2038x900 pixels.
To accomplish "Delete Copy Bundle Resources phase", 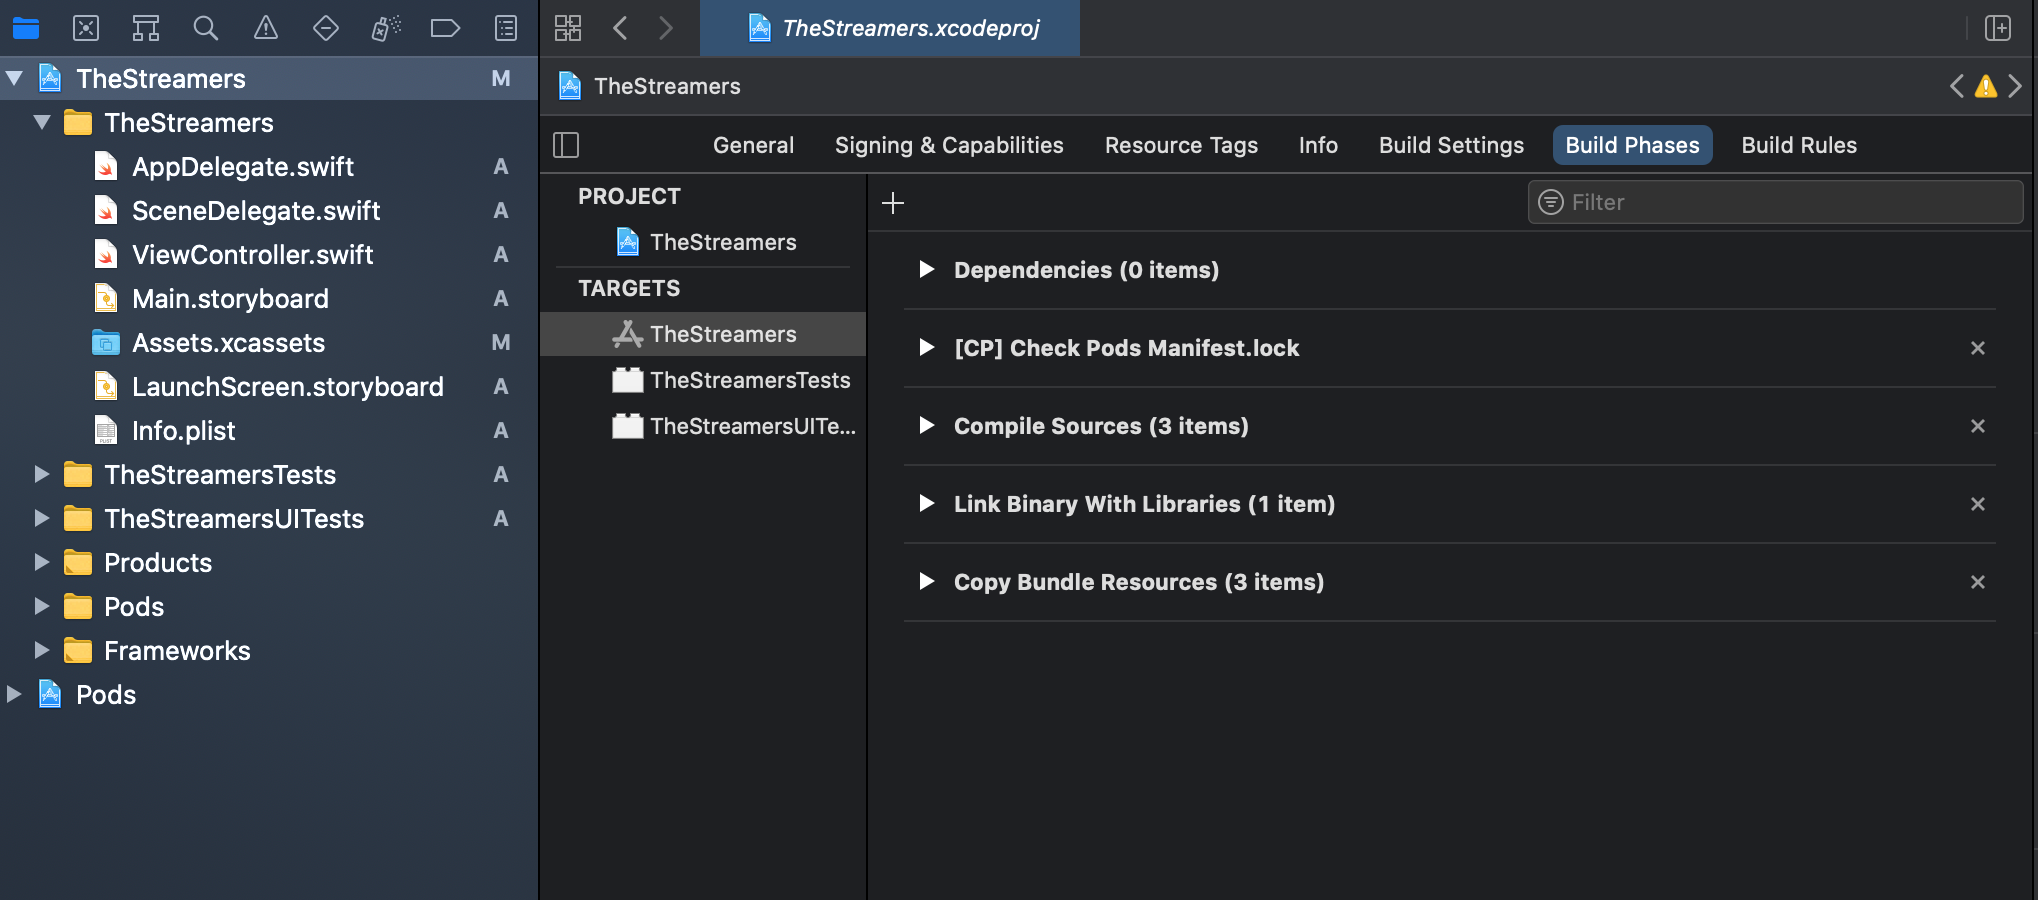I will point(1978,582).
